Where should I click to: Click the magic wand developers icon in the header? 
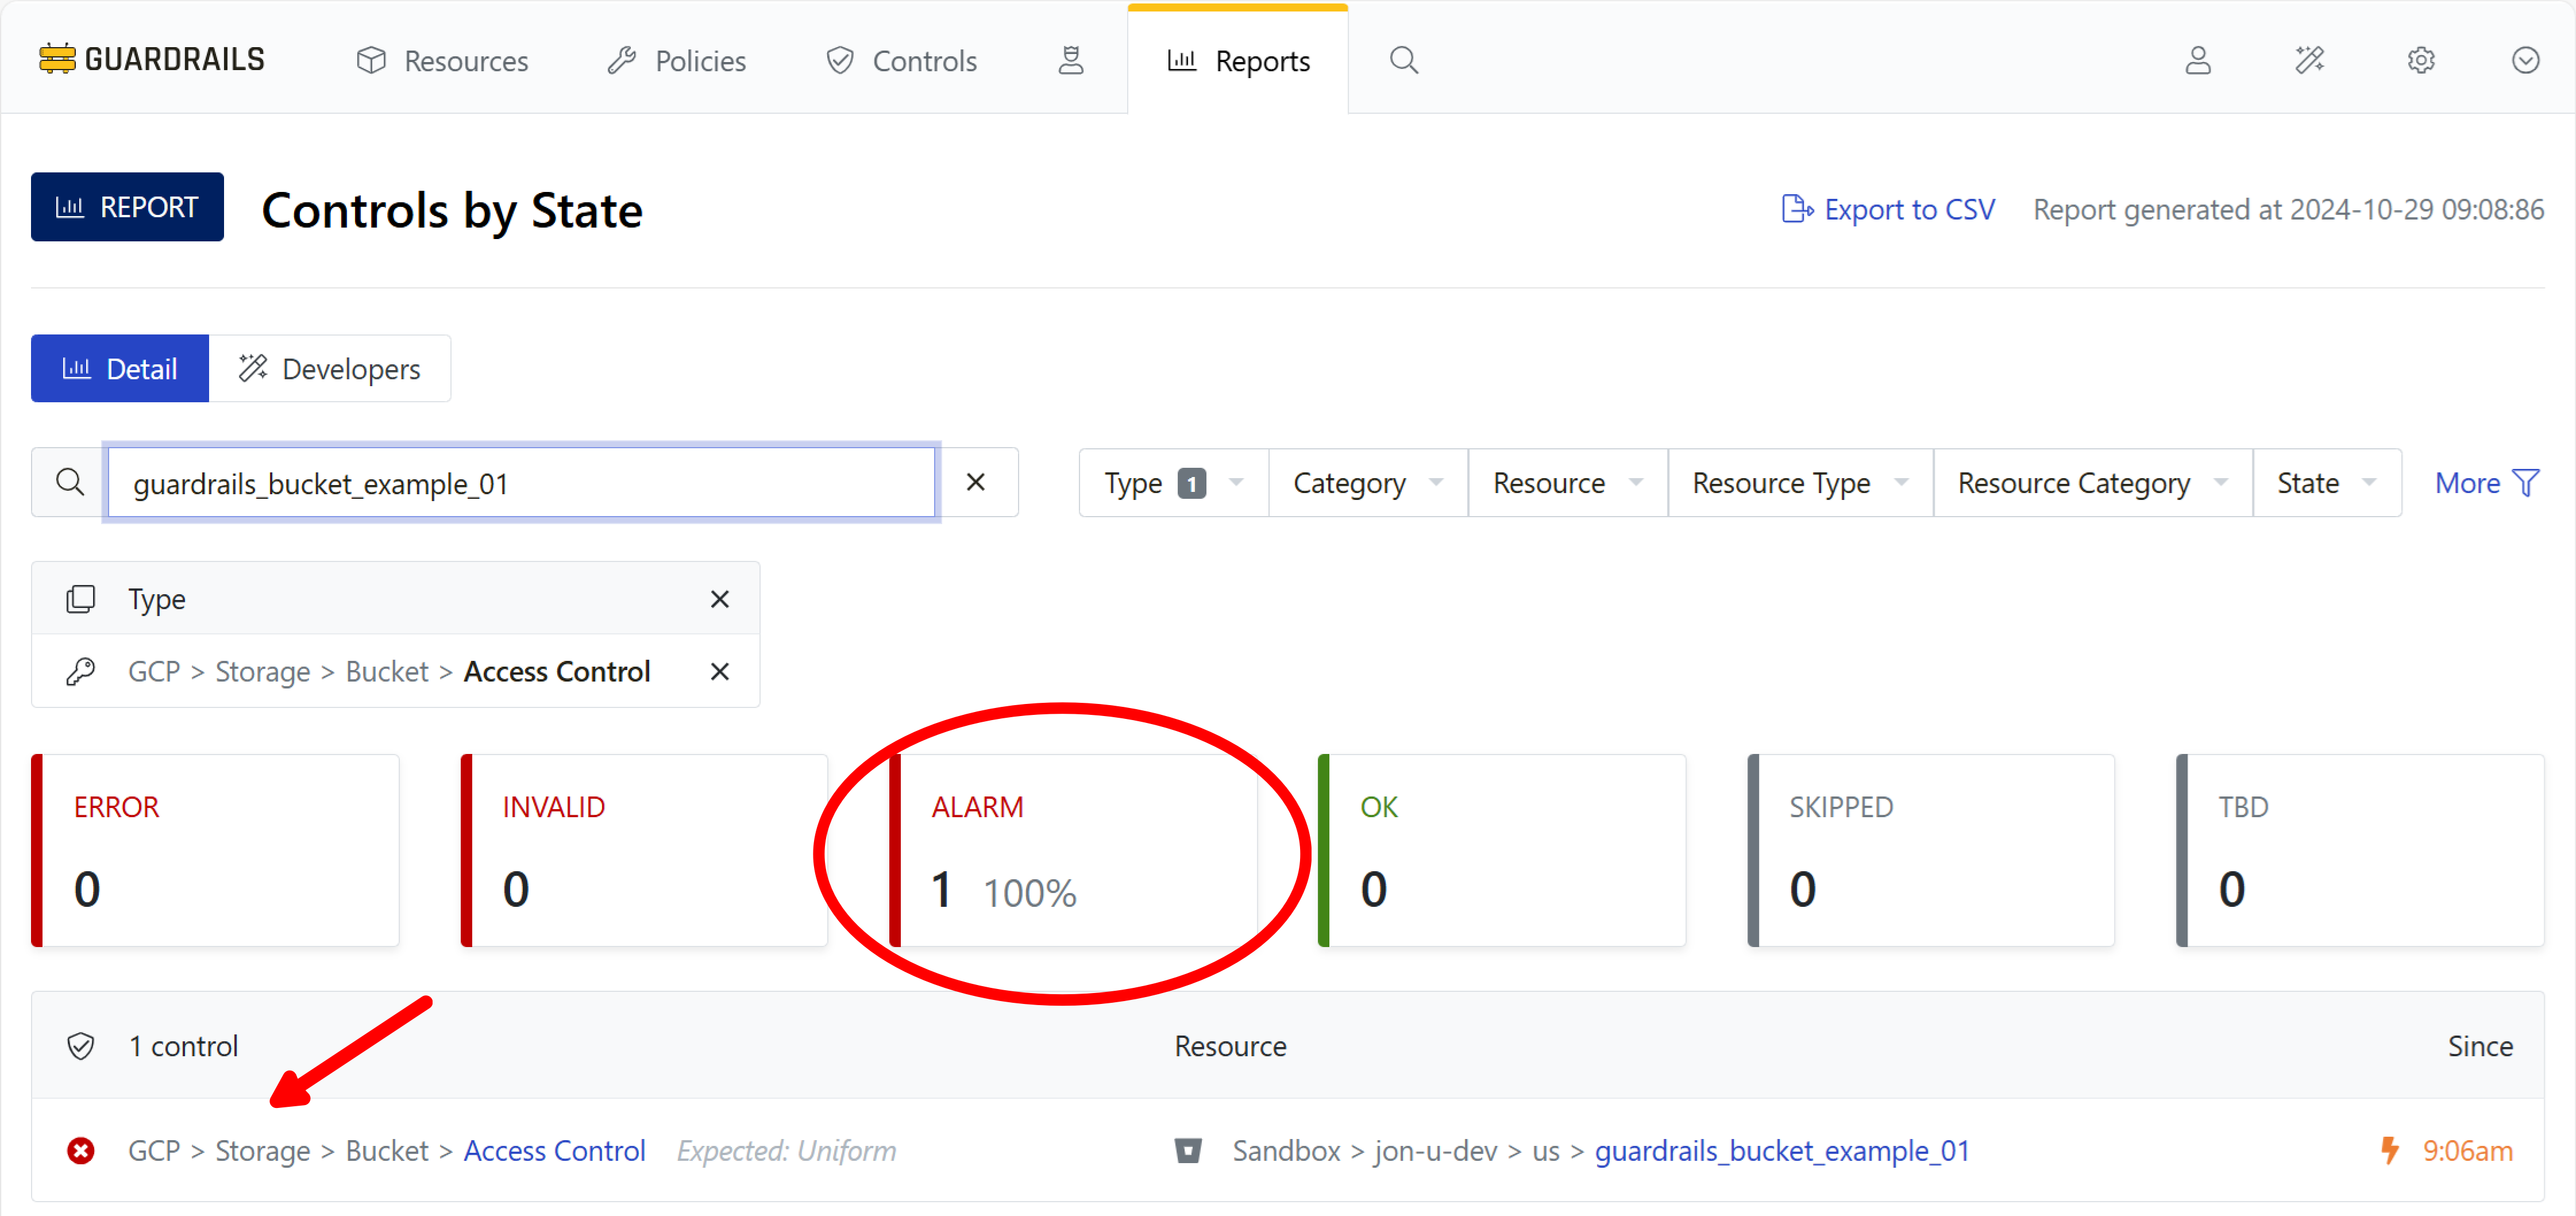tap(2309, 60)
